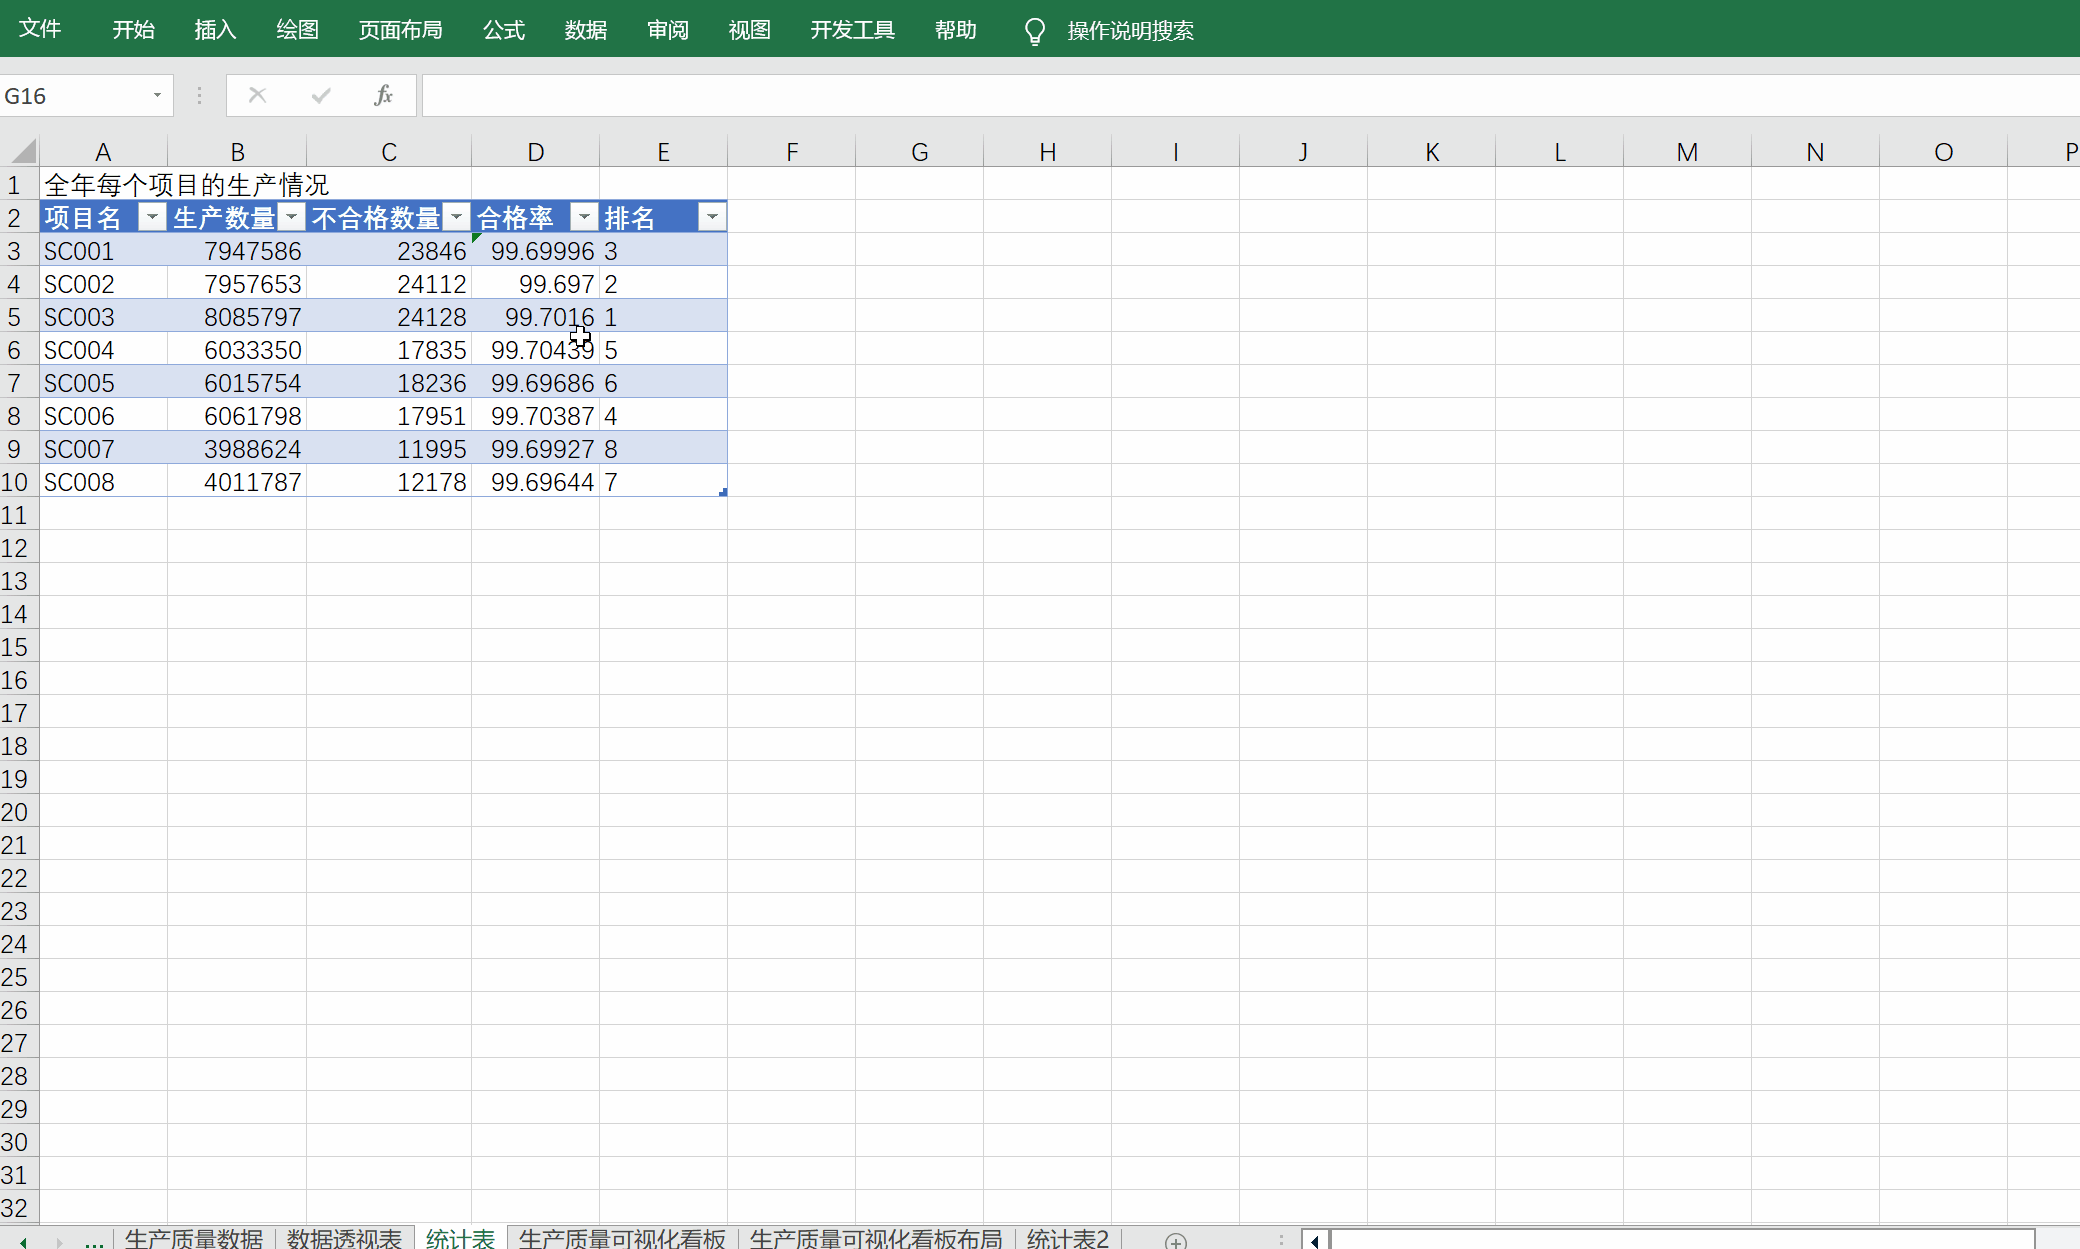Click the sheet tabs ellipsis icon
The height and width of the screenshot is (1249, 2080).
(x=94, y=1241)
